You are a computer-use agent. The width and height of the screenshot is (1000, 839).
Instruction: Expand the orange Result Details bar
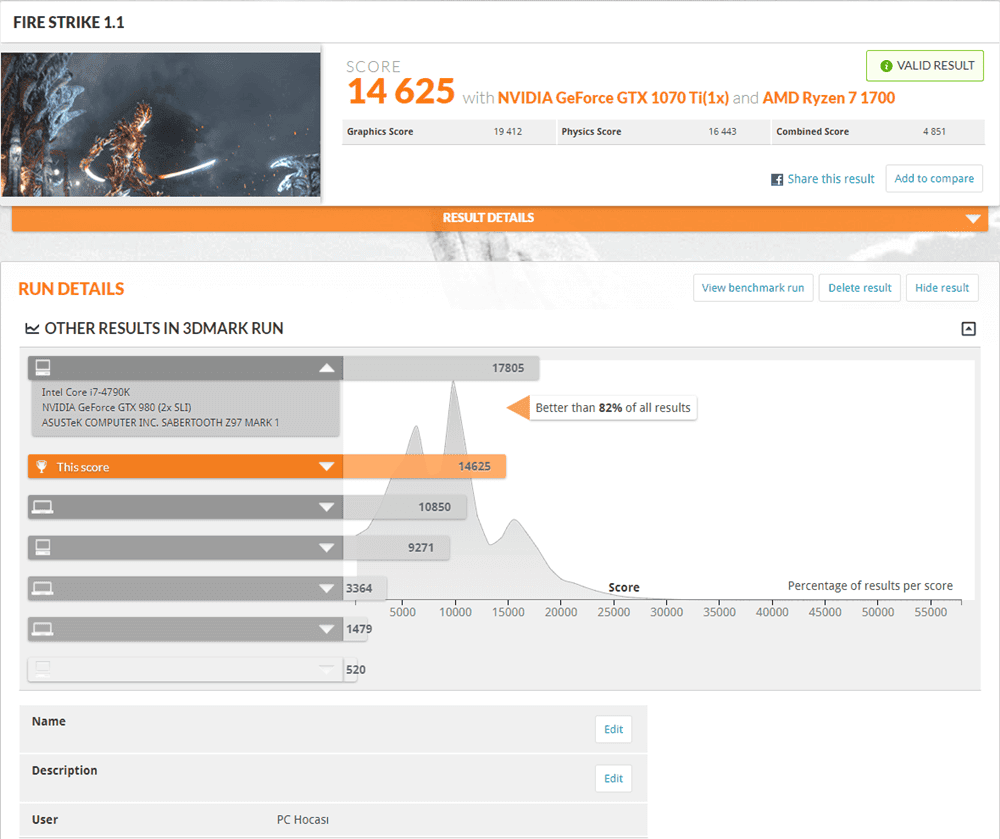pyautogui.click(x=972, y=219)
